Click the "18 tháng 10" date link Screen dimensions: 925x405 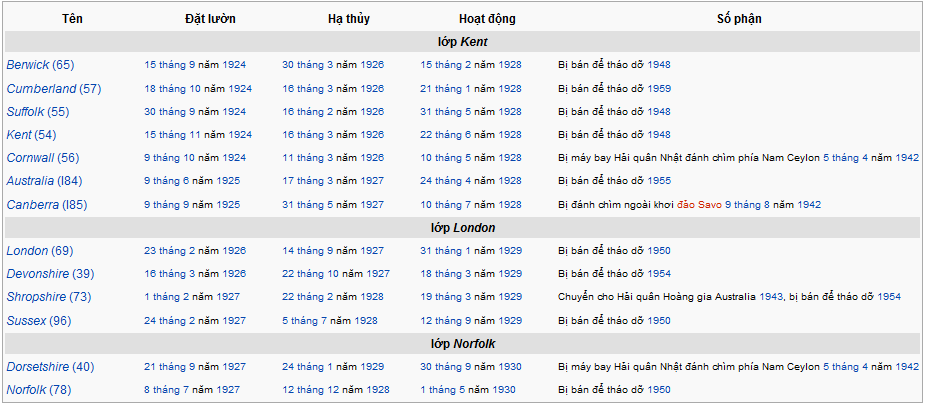click(x=173, y=89)
